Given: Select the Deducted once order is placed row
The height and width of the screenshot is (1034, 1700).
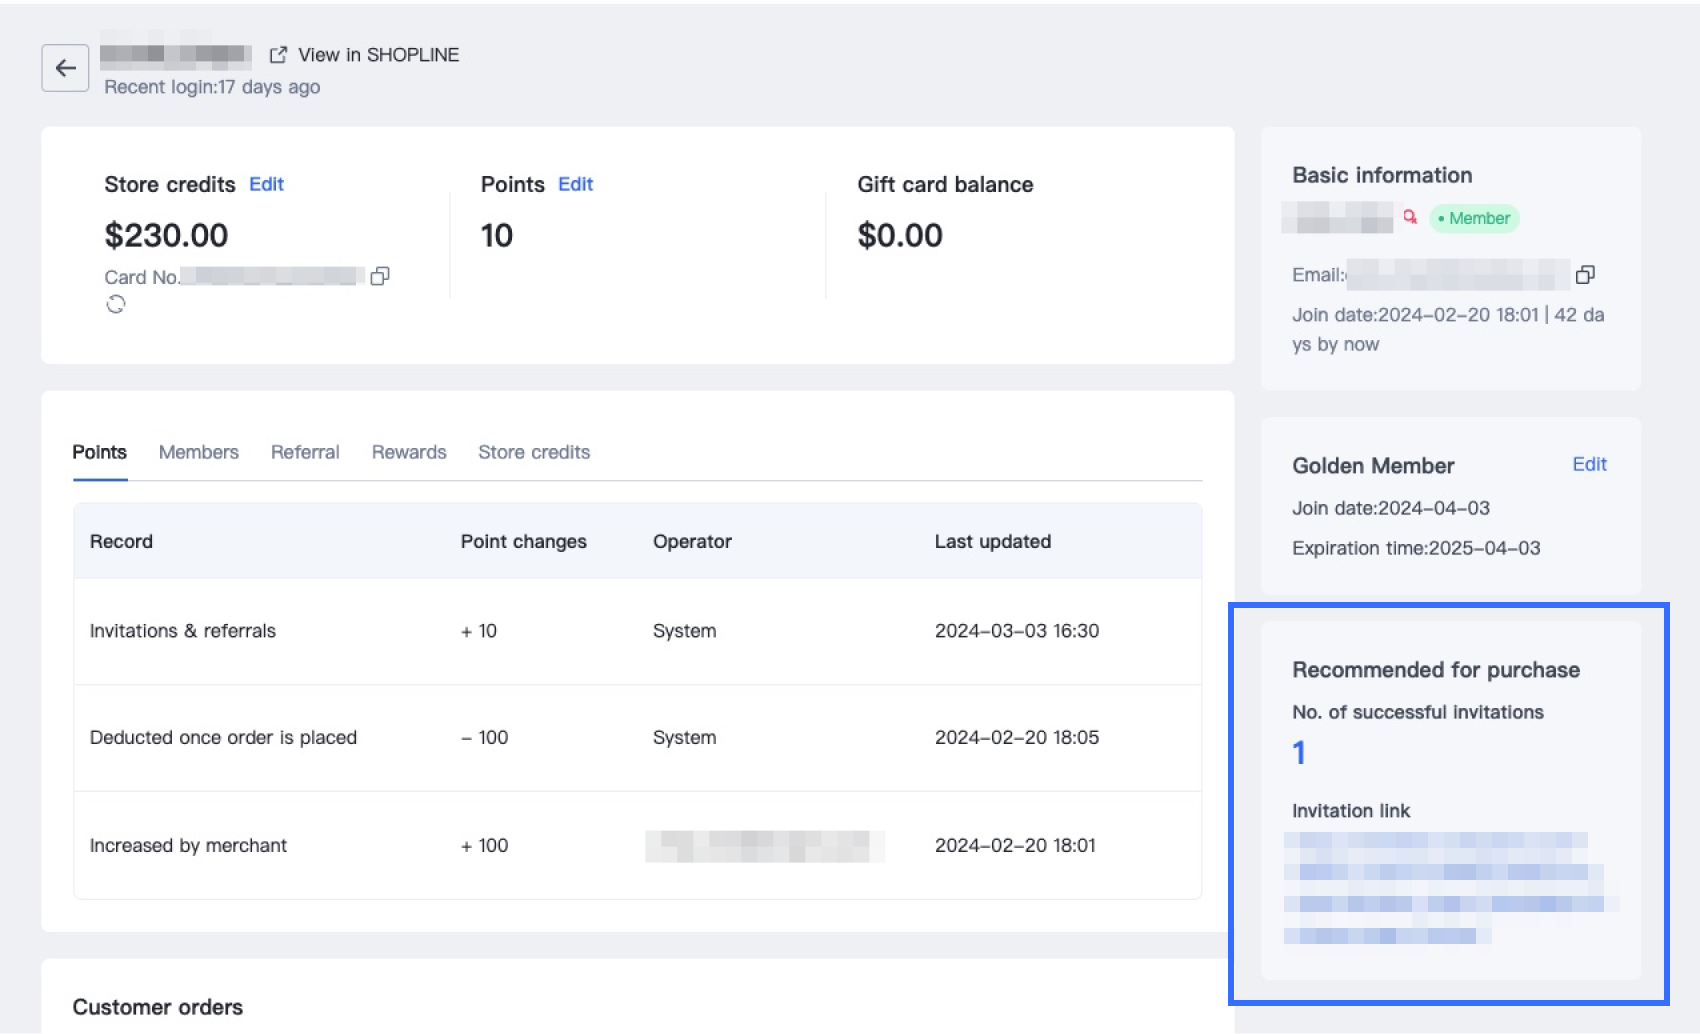Looking at the screenshot, I should coord(223,738).
